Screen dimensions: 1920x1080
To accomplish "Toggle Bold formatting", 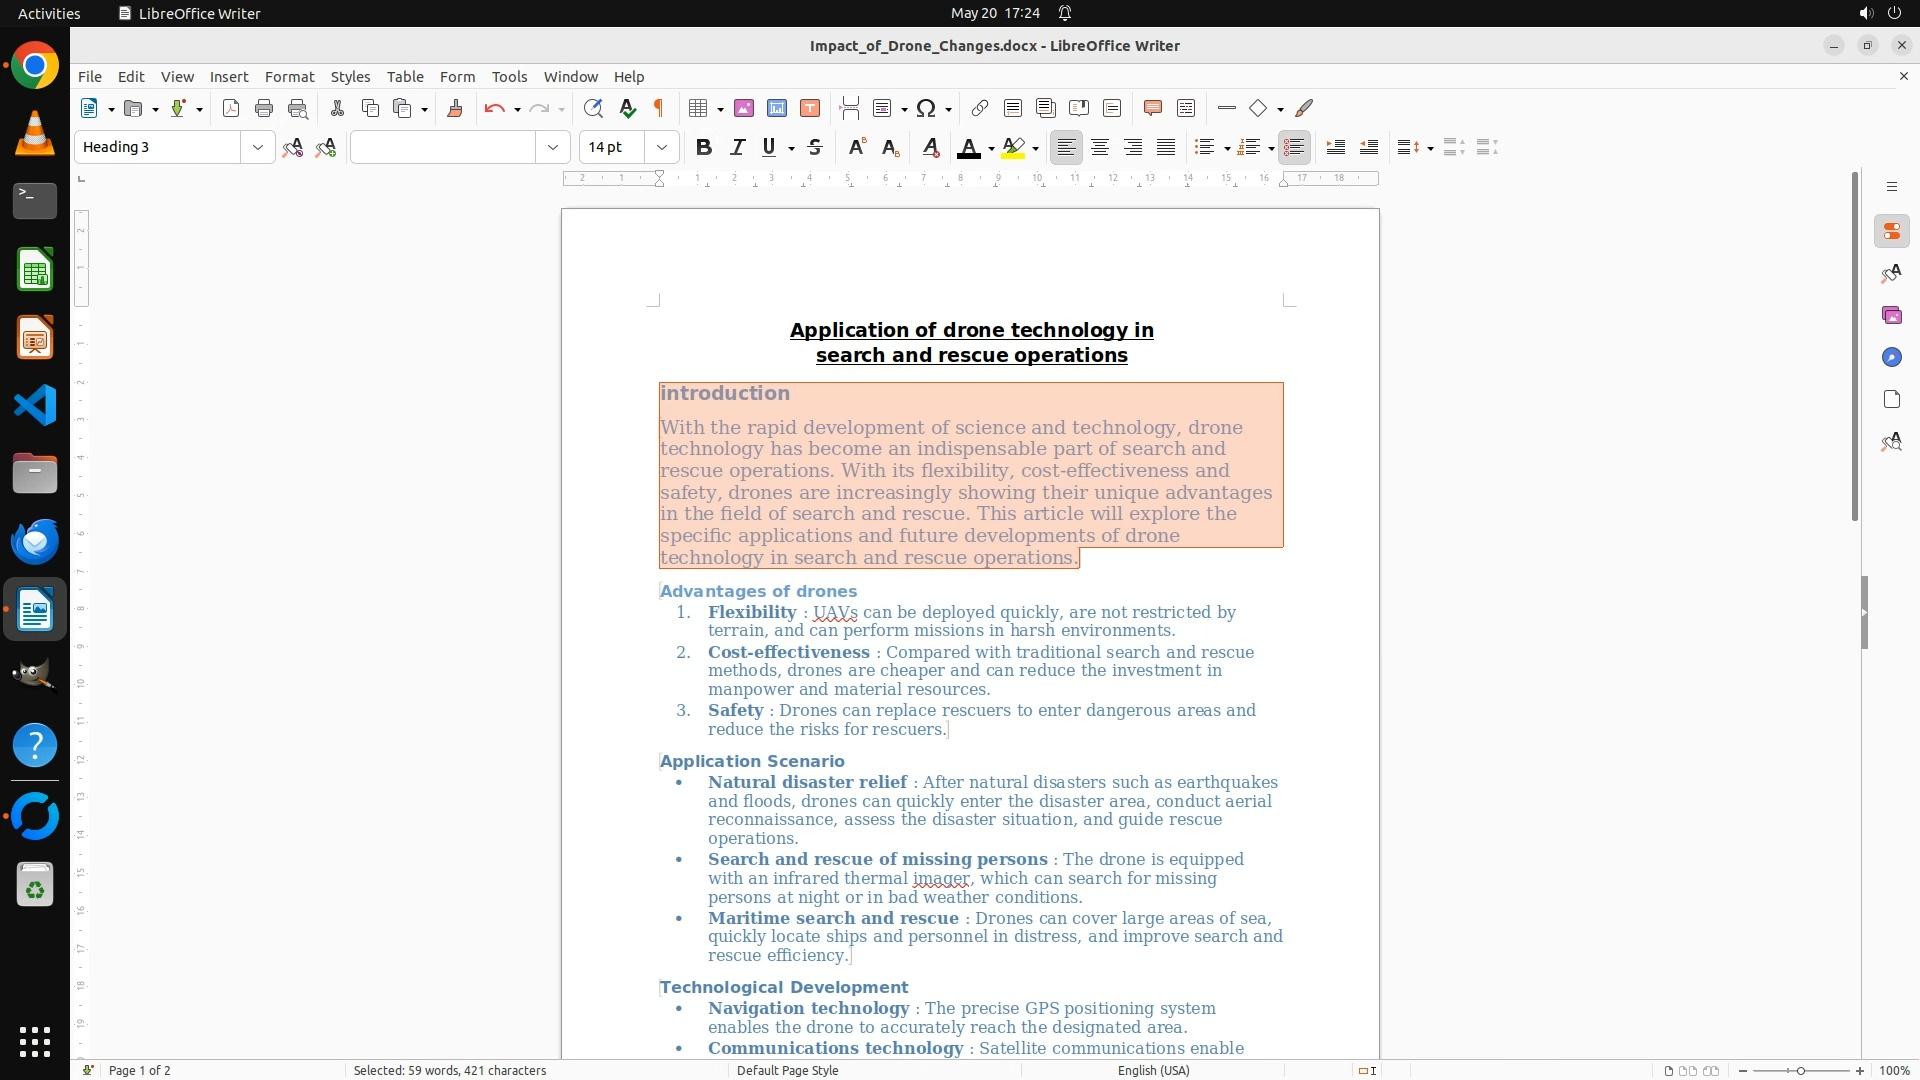I will coord(704,147).
